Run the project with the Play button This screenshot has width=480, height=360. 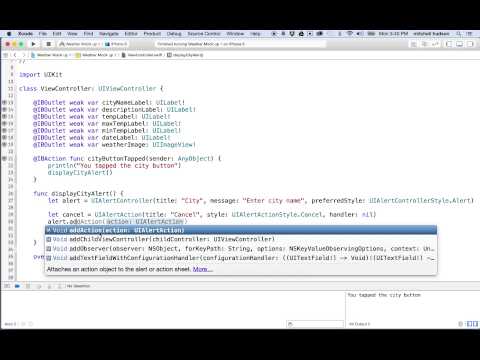click(x=33, y=44)
